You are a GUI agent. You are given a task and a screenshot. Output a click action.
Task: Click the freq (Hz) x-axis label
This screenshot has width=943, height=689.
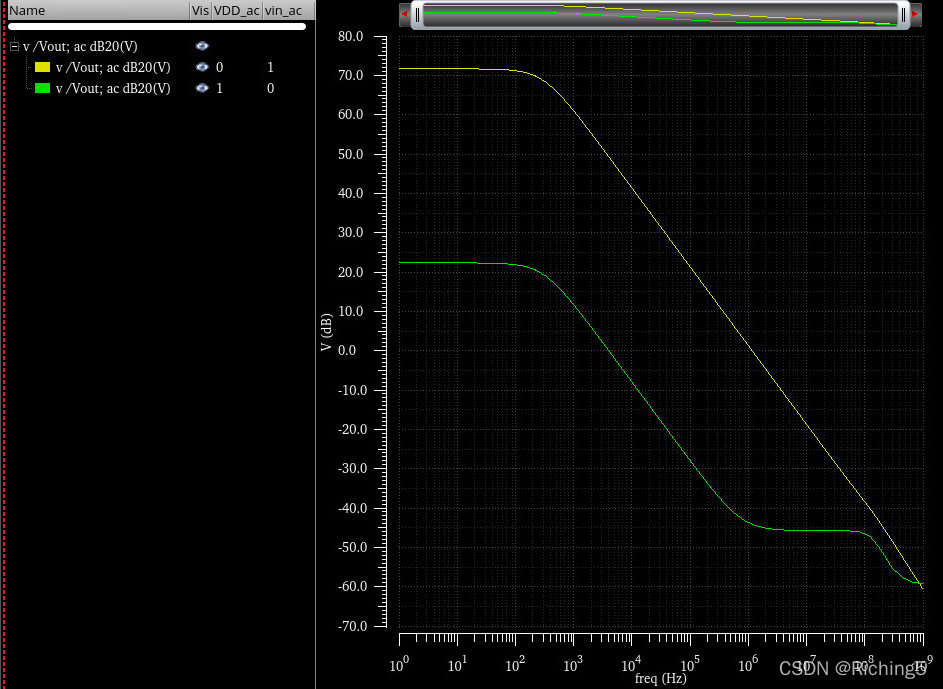point(660,679)
